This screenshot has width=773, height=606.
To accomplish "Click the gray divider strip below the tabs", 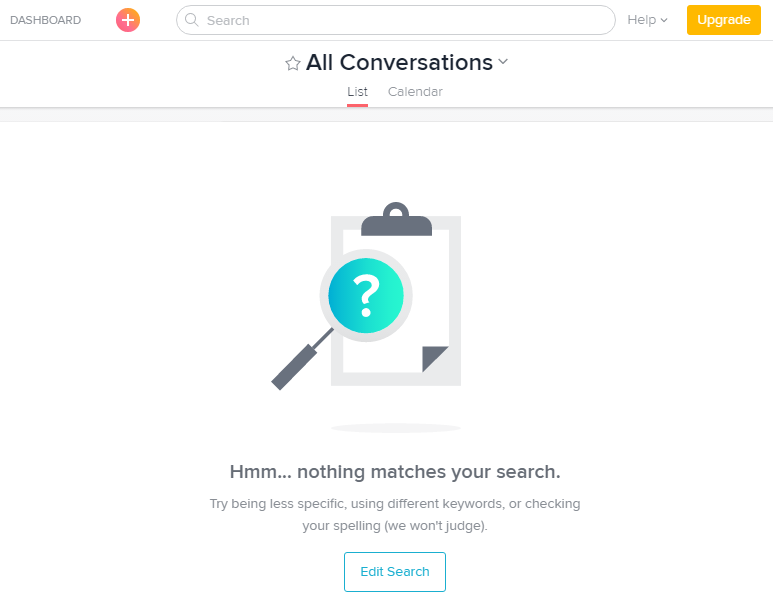I will pyautogui.click(x=386, y=115).
